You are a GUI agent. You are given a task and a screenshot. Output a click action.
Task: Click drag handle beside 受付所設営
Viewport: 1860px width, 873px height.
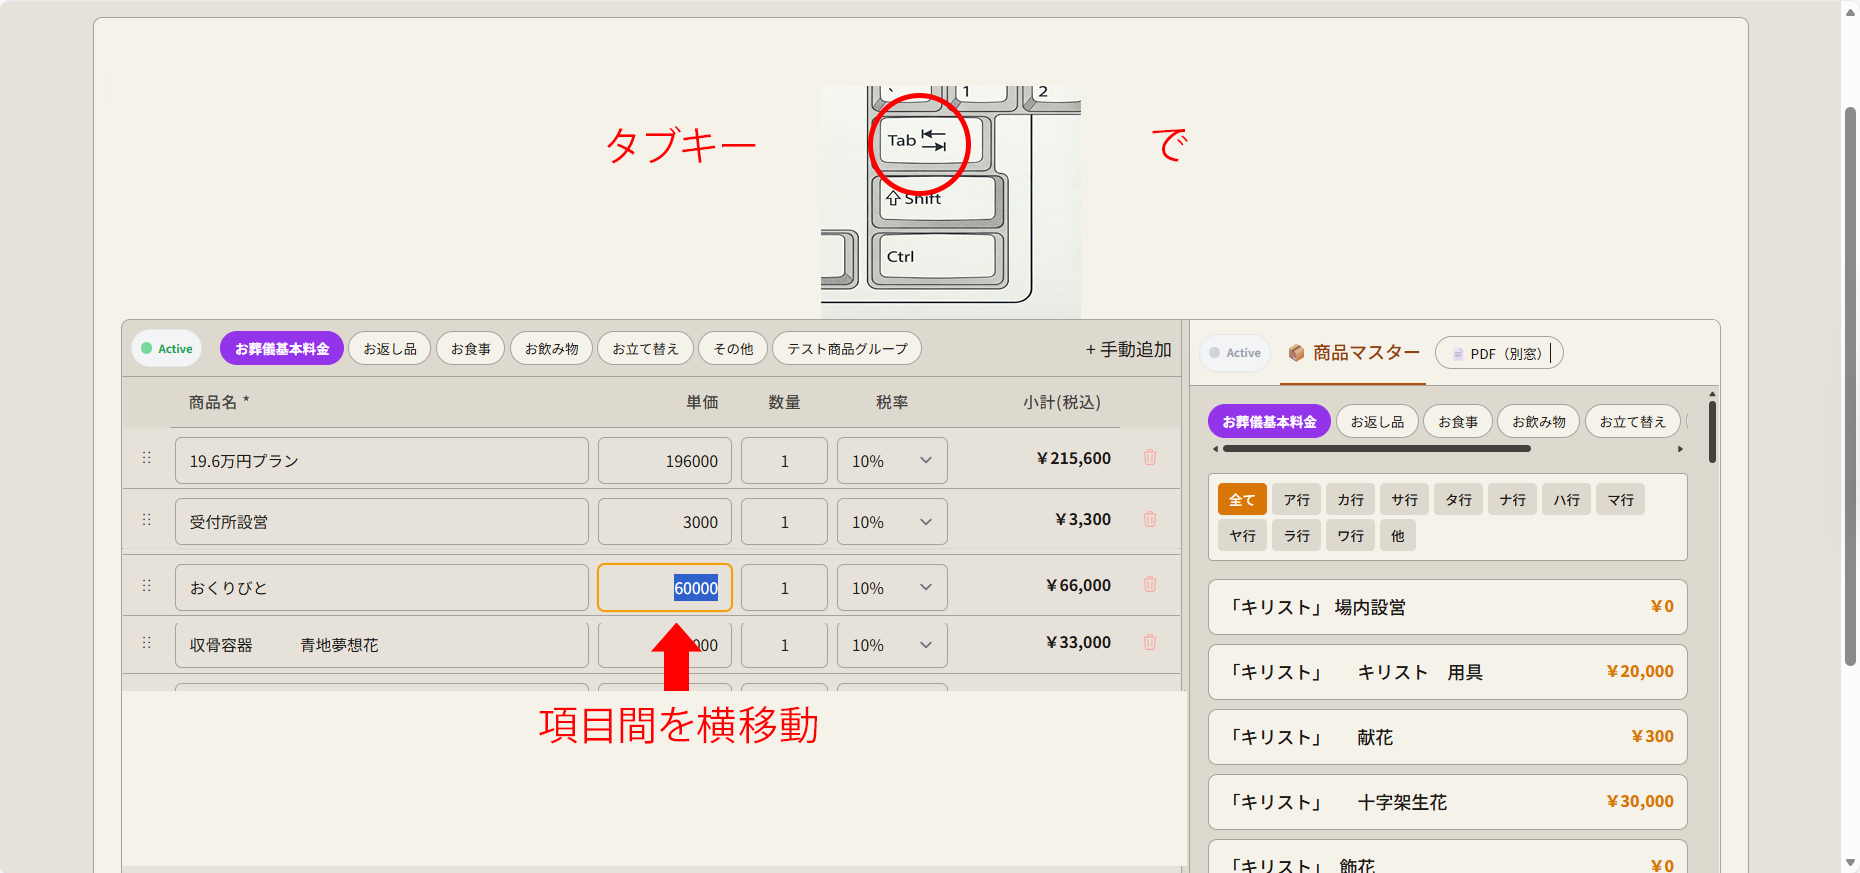(147, 520)
